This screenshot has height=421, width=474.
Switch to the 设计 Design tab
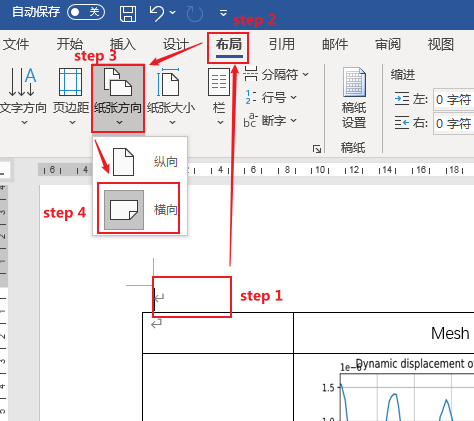tap(176, 44)
